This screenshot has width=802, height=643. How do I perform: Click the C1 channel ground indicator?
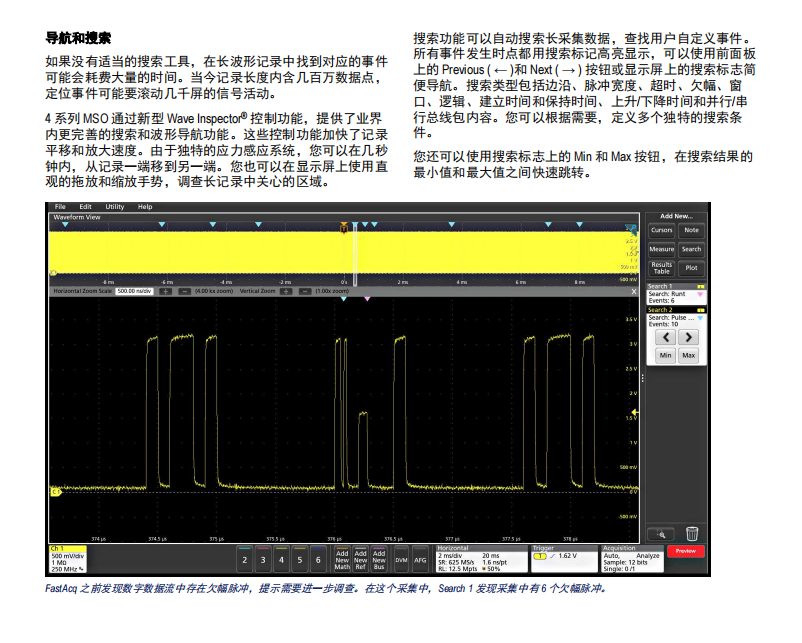point(55,492)
